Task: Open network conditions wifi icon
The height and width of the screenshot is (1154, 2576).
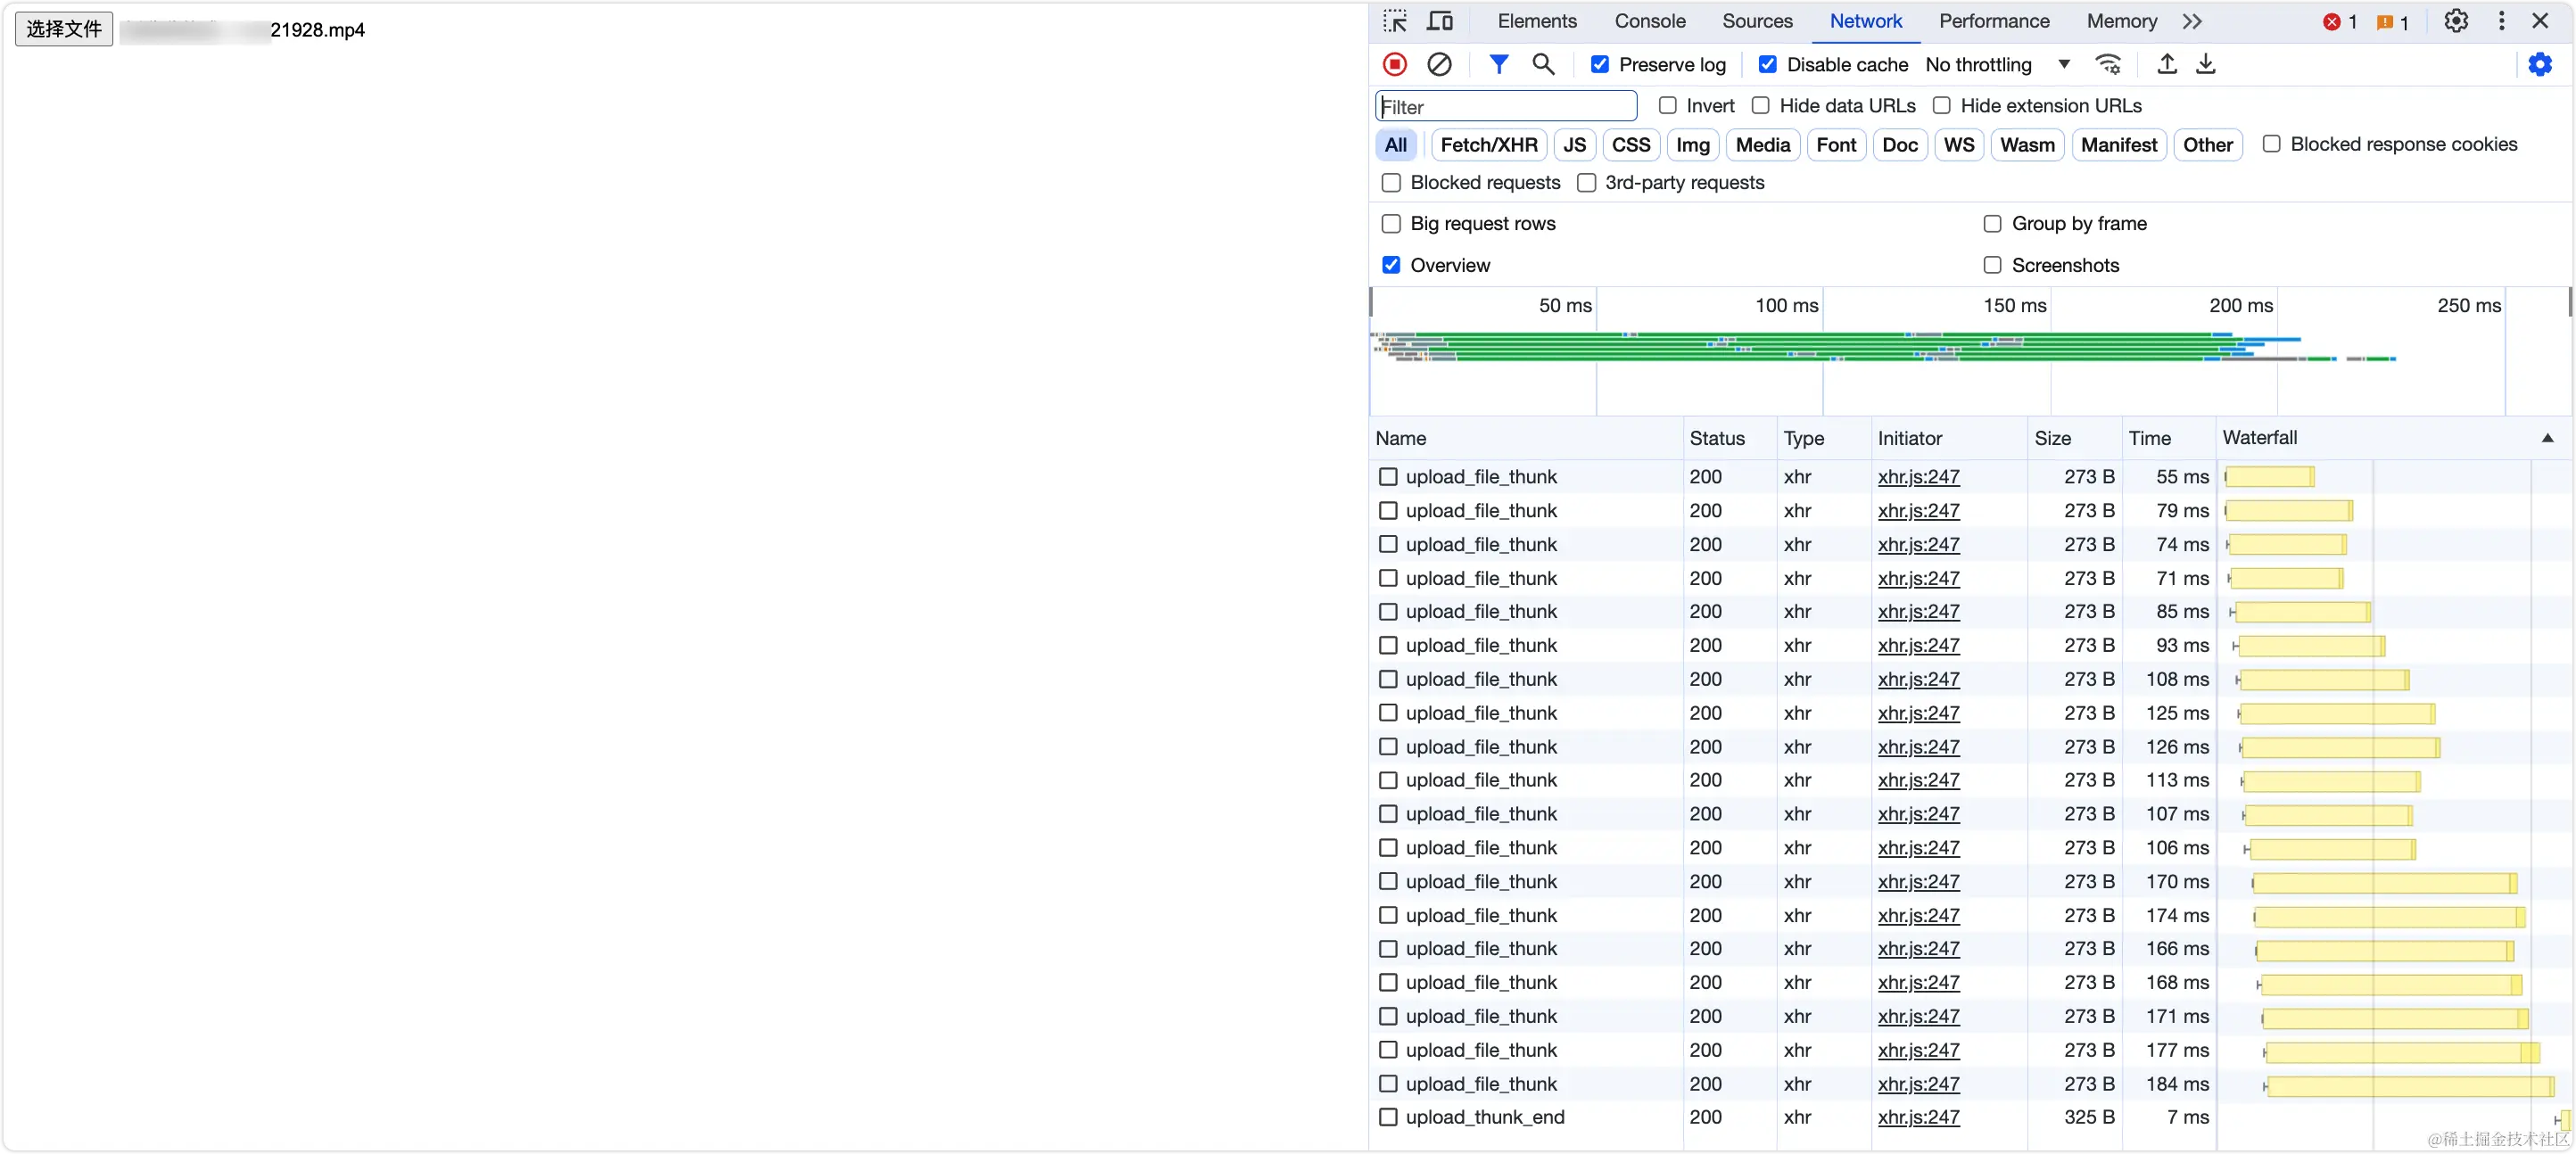Action: (x=2108, y=64)
